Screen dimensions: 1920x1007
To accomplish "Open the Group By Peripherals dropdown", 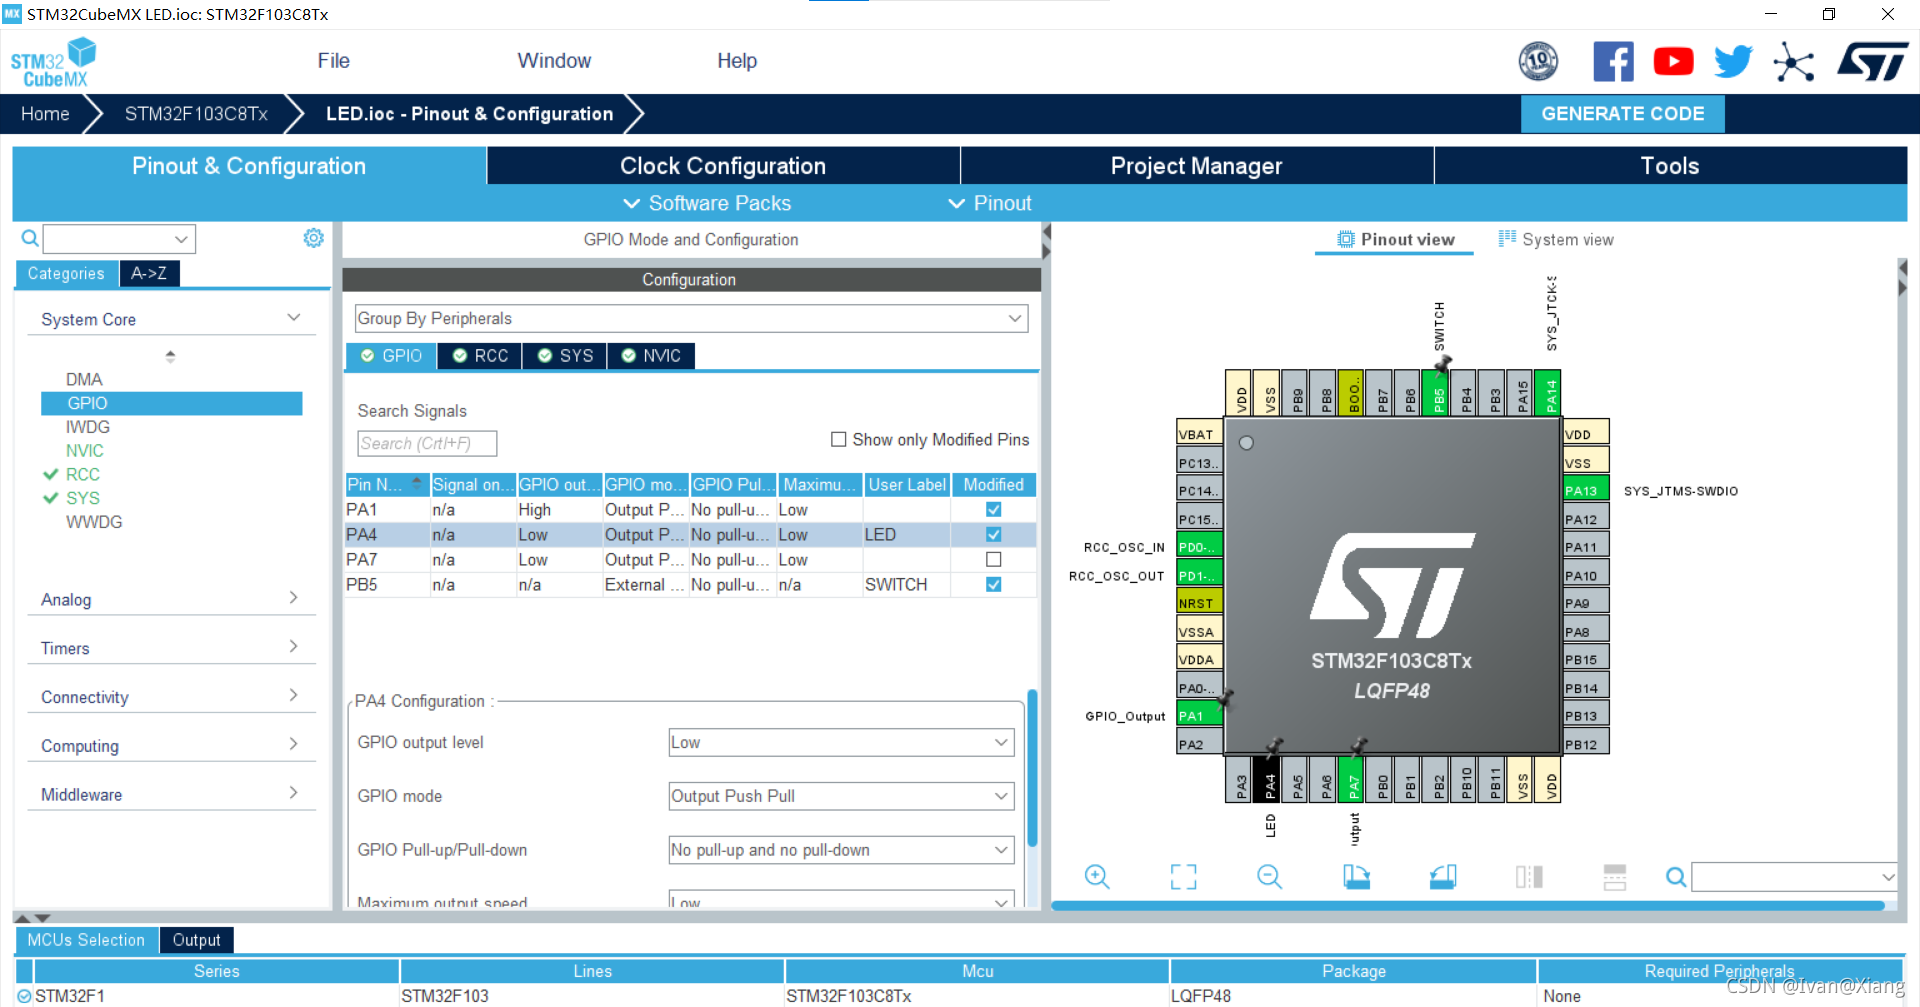I will [691, 318].
